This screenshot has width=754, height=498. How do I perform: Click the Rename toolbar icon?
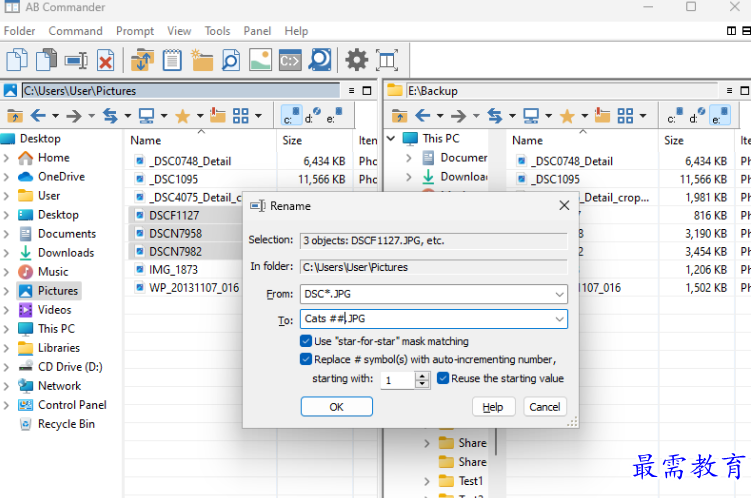(76, 60)
